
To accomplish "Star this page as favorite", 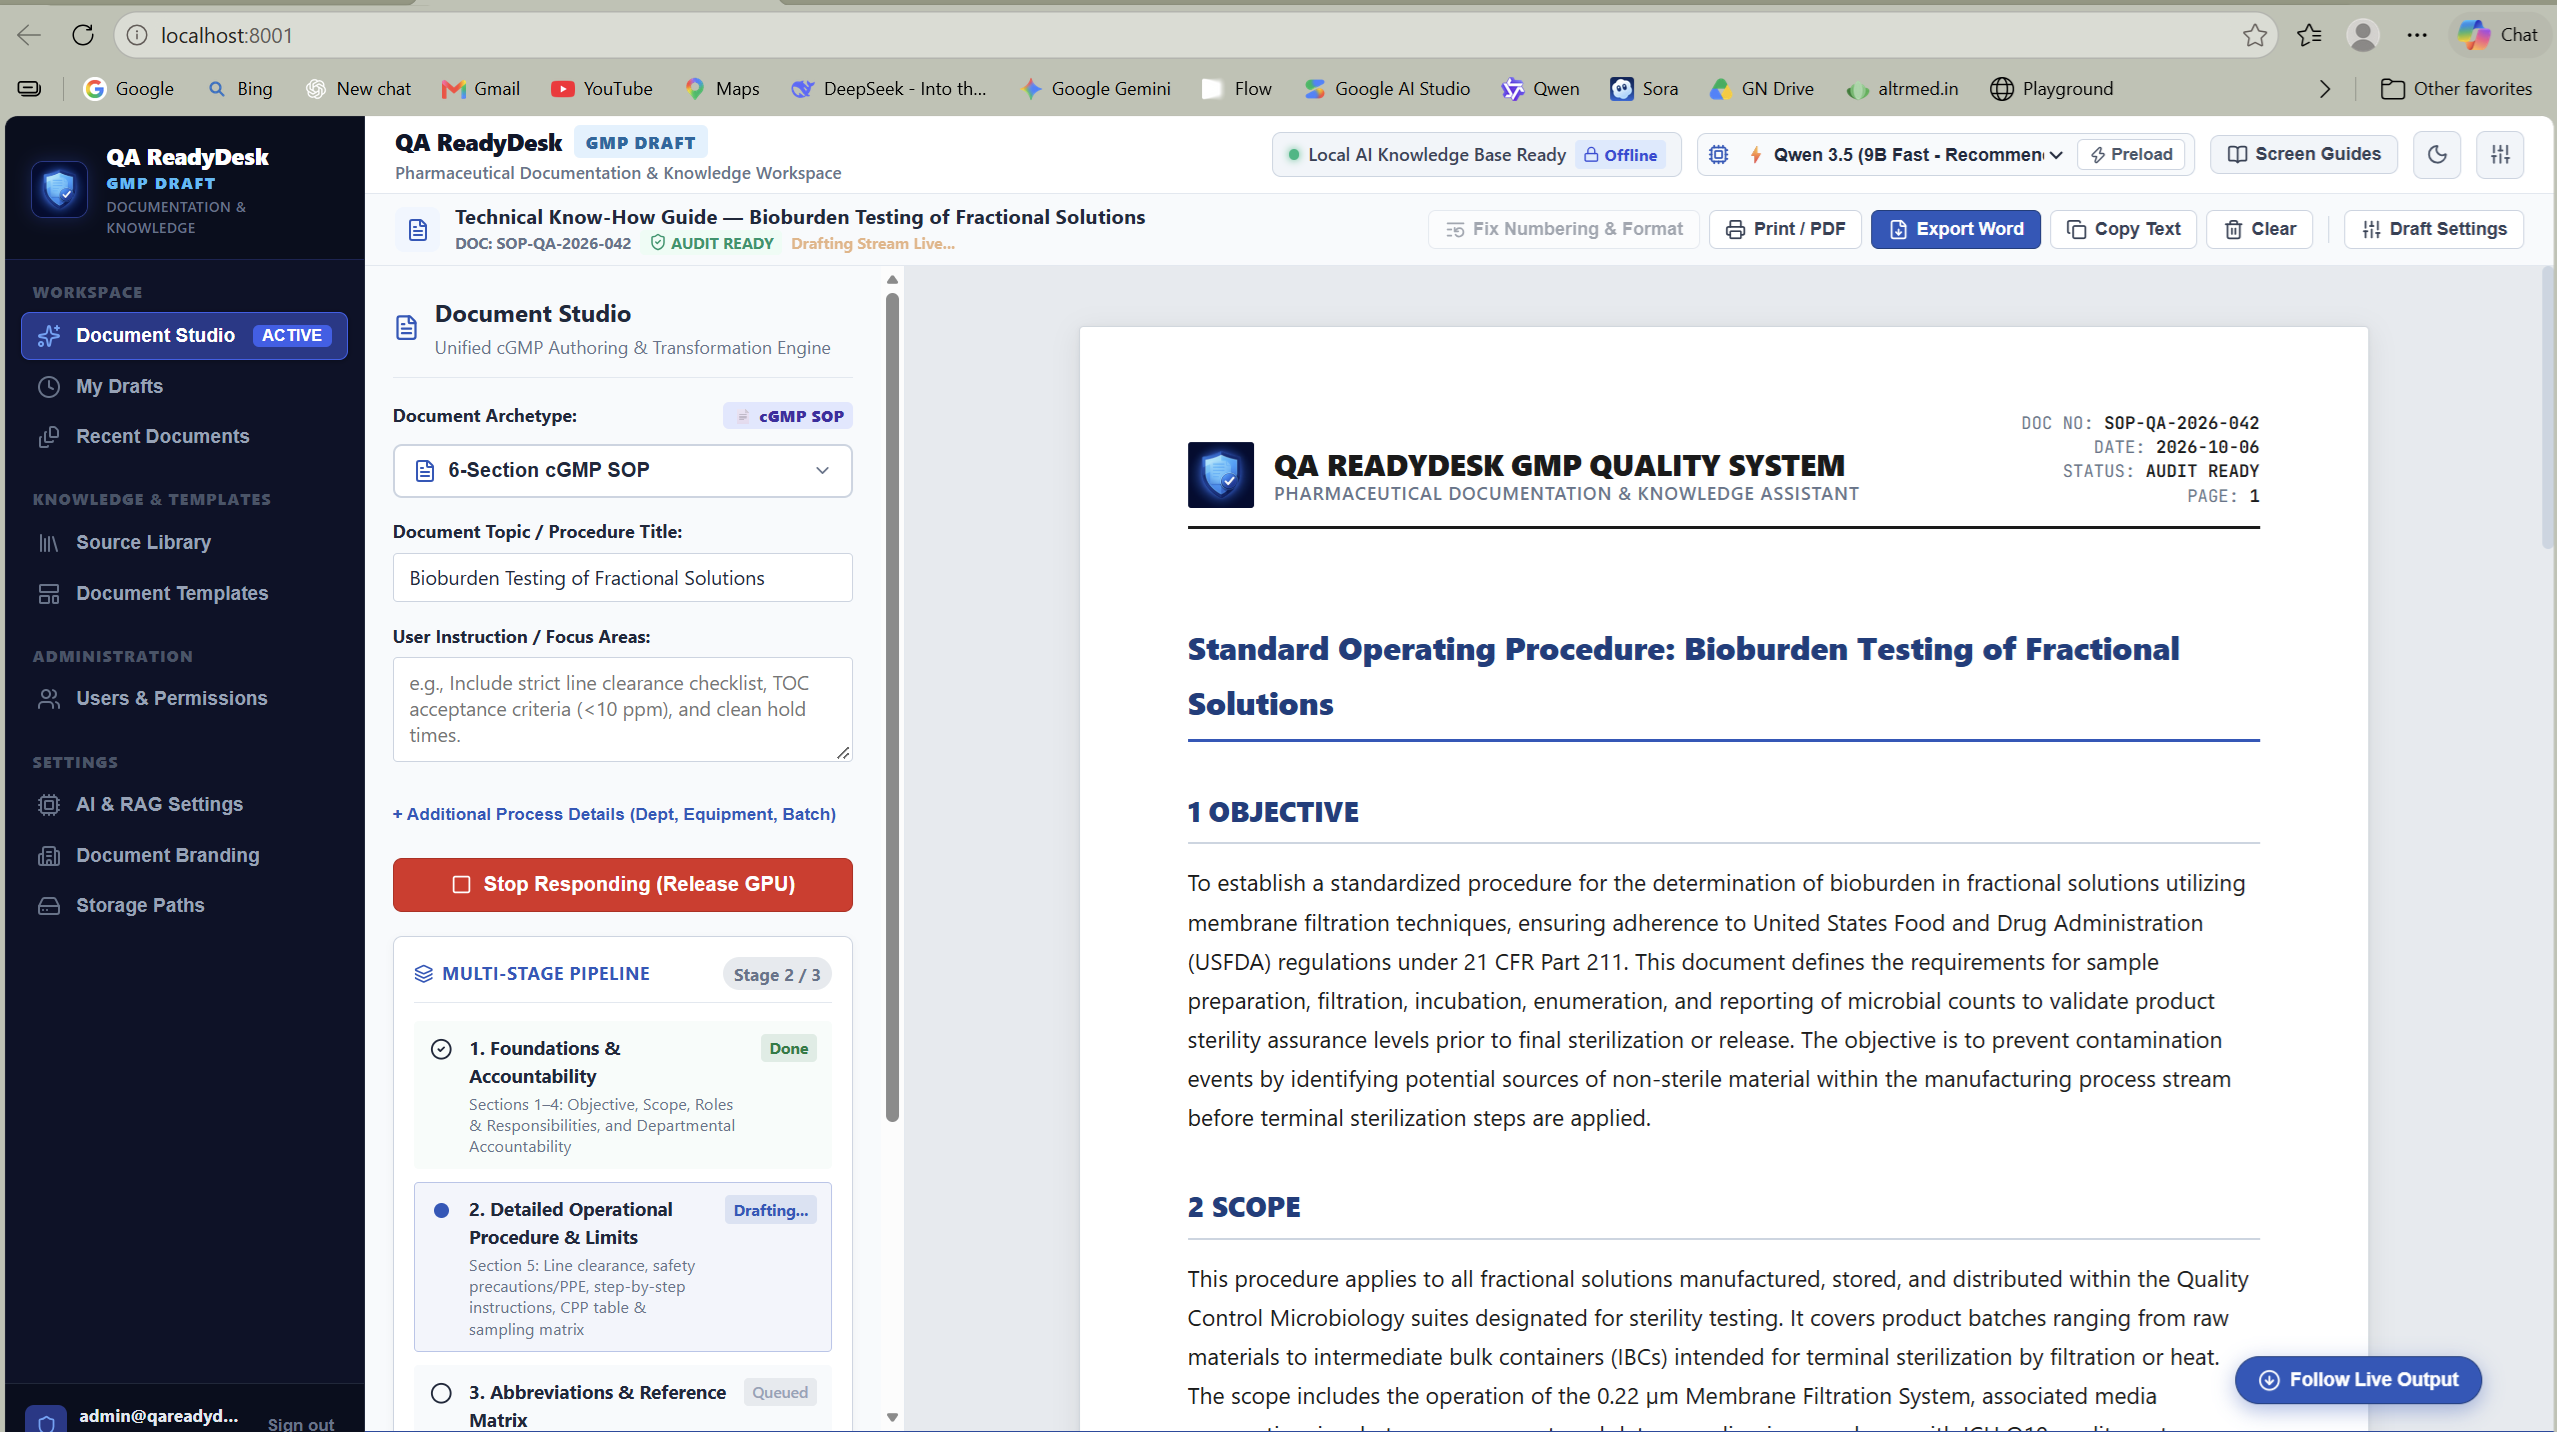I will tap(2254, 35).
